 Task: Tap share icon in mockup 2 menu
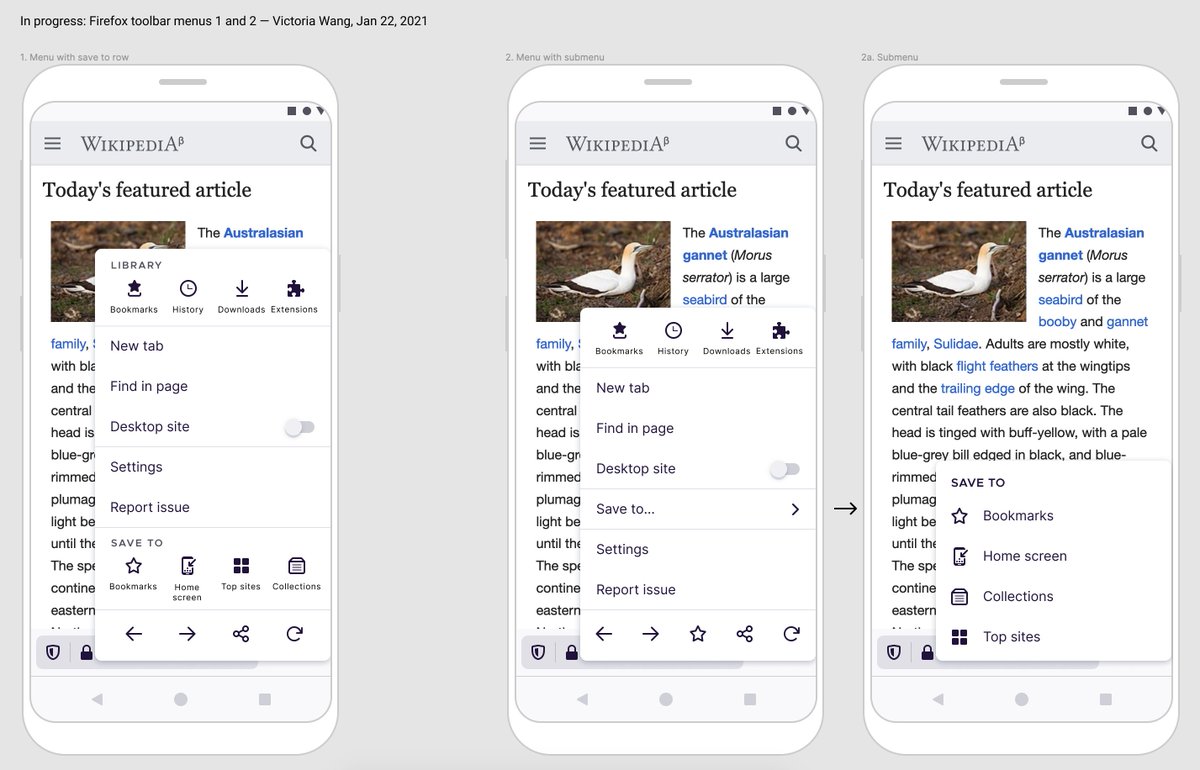pos(745,634)
